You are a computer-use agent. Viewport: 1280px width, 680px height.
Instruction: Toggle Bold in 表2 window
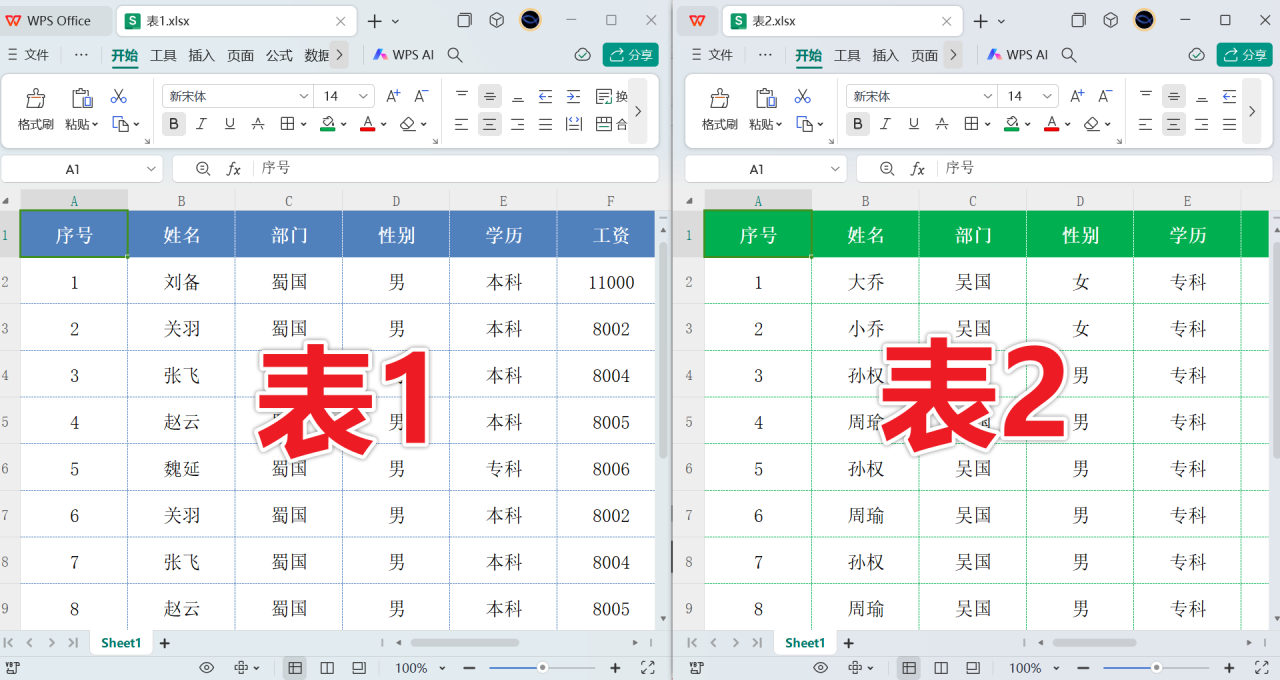[x=858, y=124]
